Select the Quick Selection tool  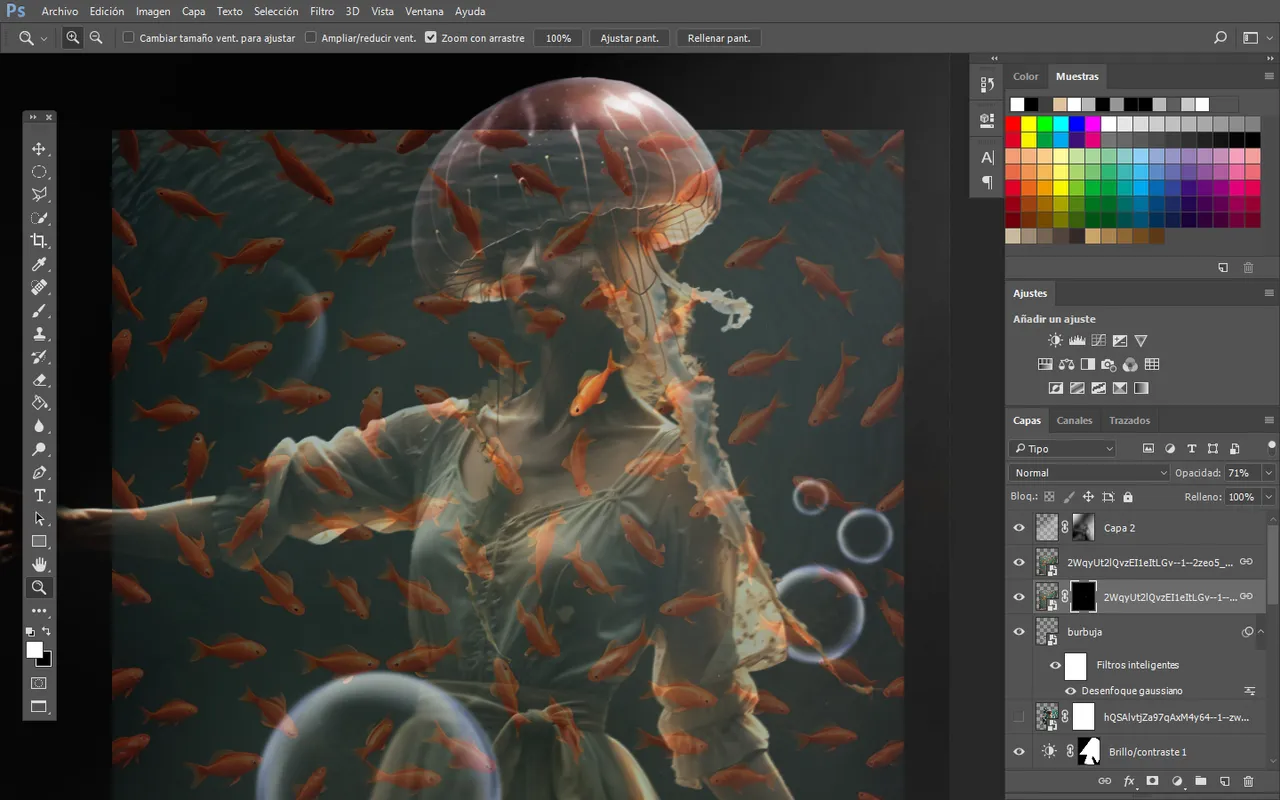pyautogui.click(x=39, y=218)
